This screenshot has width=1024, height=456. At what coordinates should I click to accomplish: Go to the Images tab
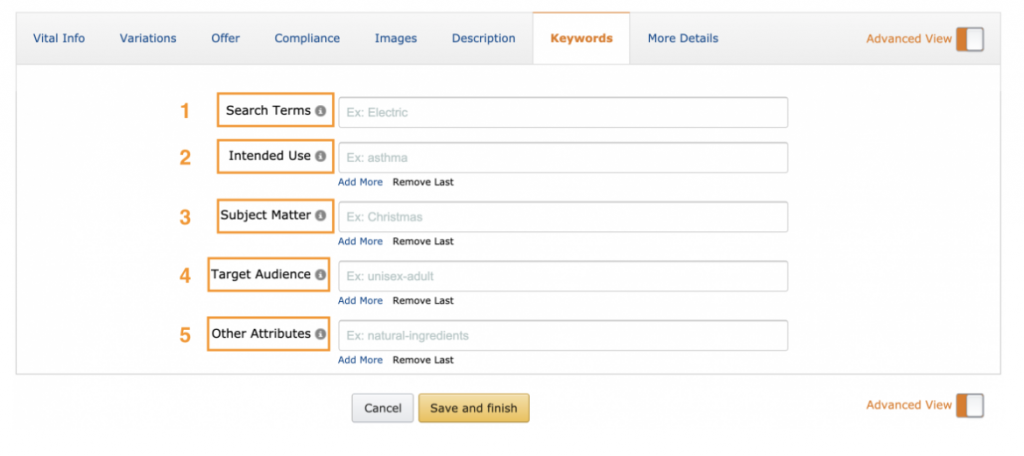pos(396,39)
